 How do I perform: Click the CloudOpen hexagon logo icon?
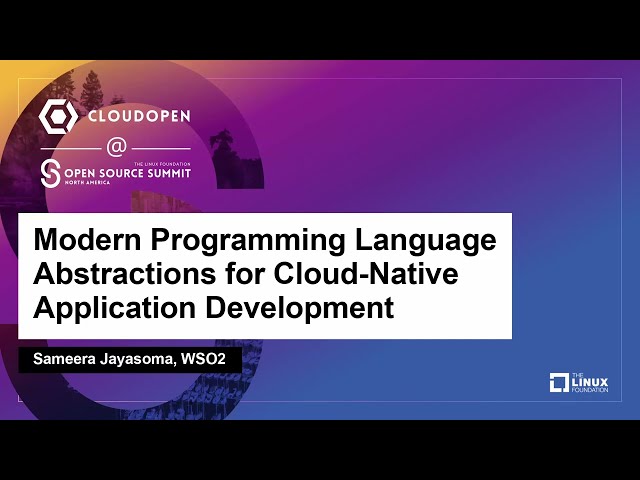pyautogui.click(x=58, y=116)
